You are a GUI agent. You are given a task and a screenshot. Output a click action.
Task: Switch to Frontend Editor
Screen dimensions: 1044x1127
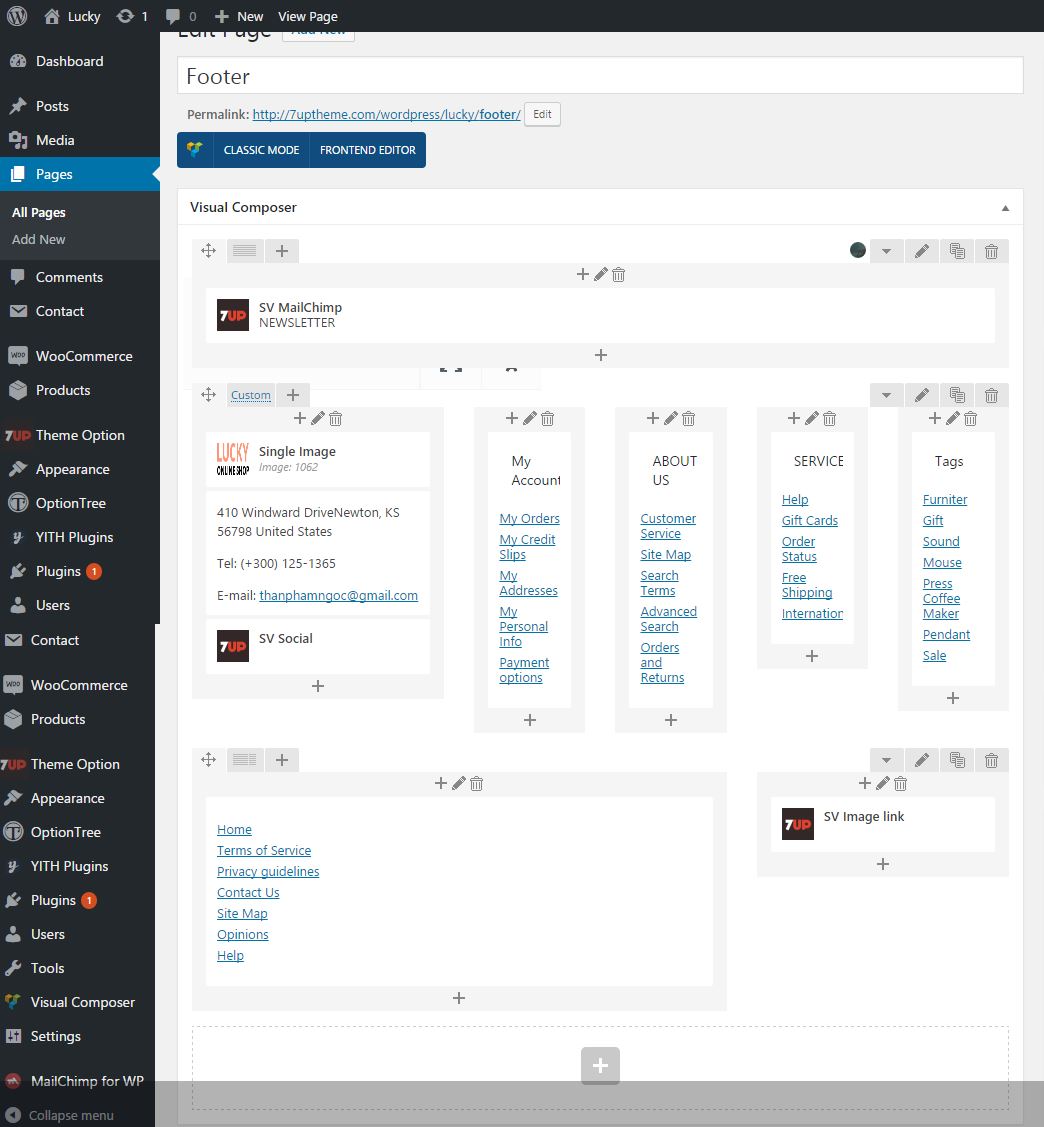[x=368, y=150]
